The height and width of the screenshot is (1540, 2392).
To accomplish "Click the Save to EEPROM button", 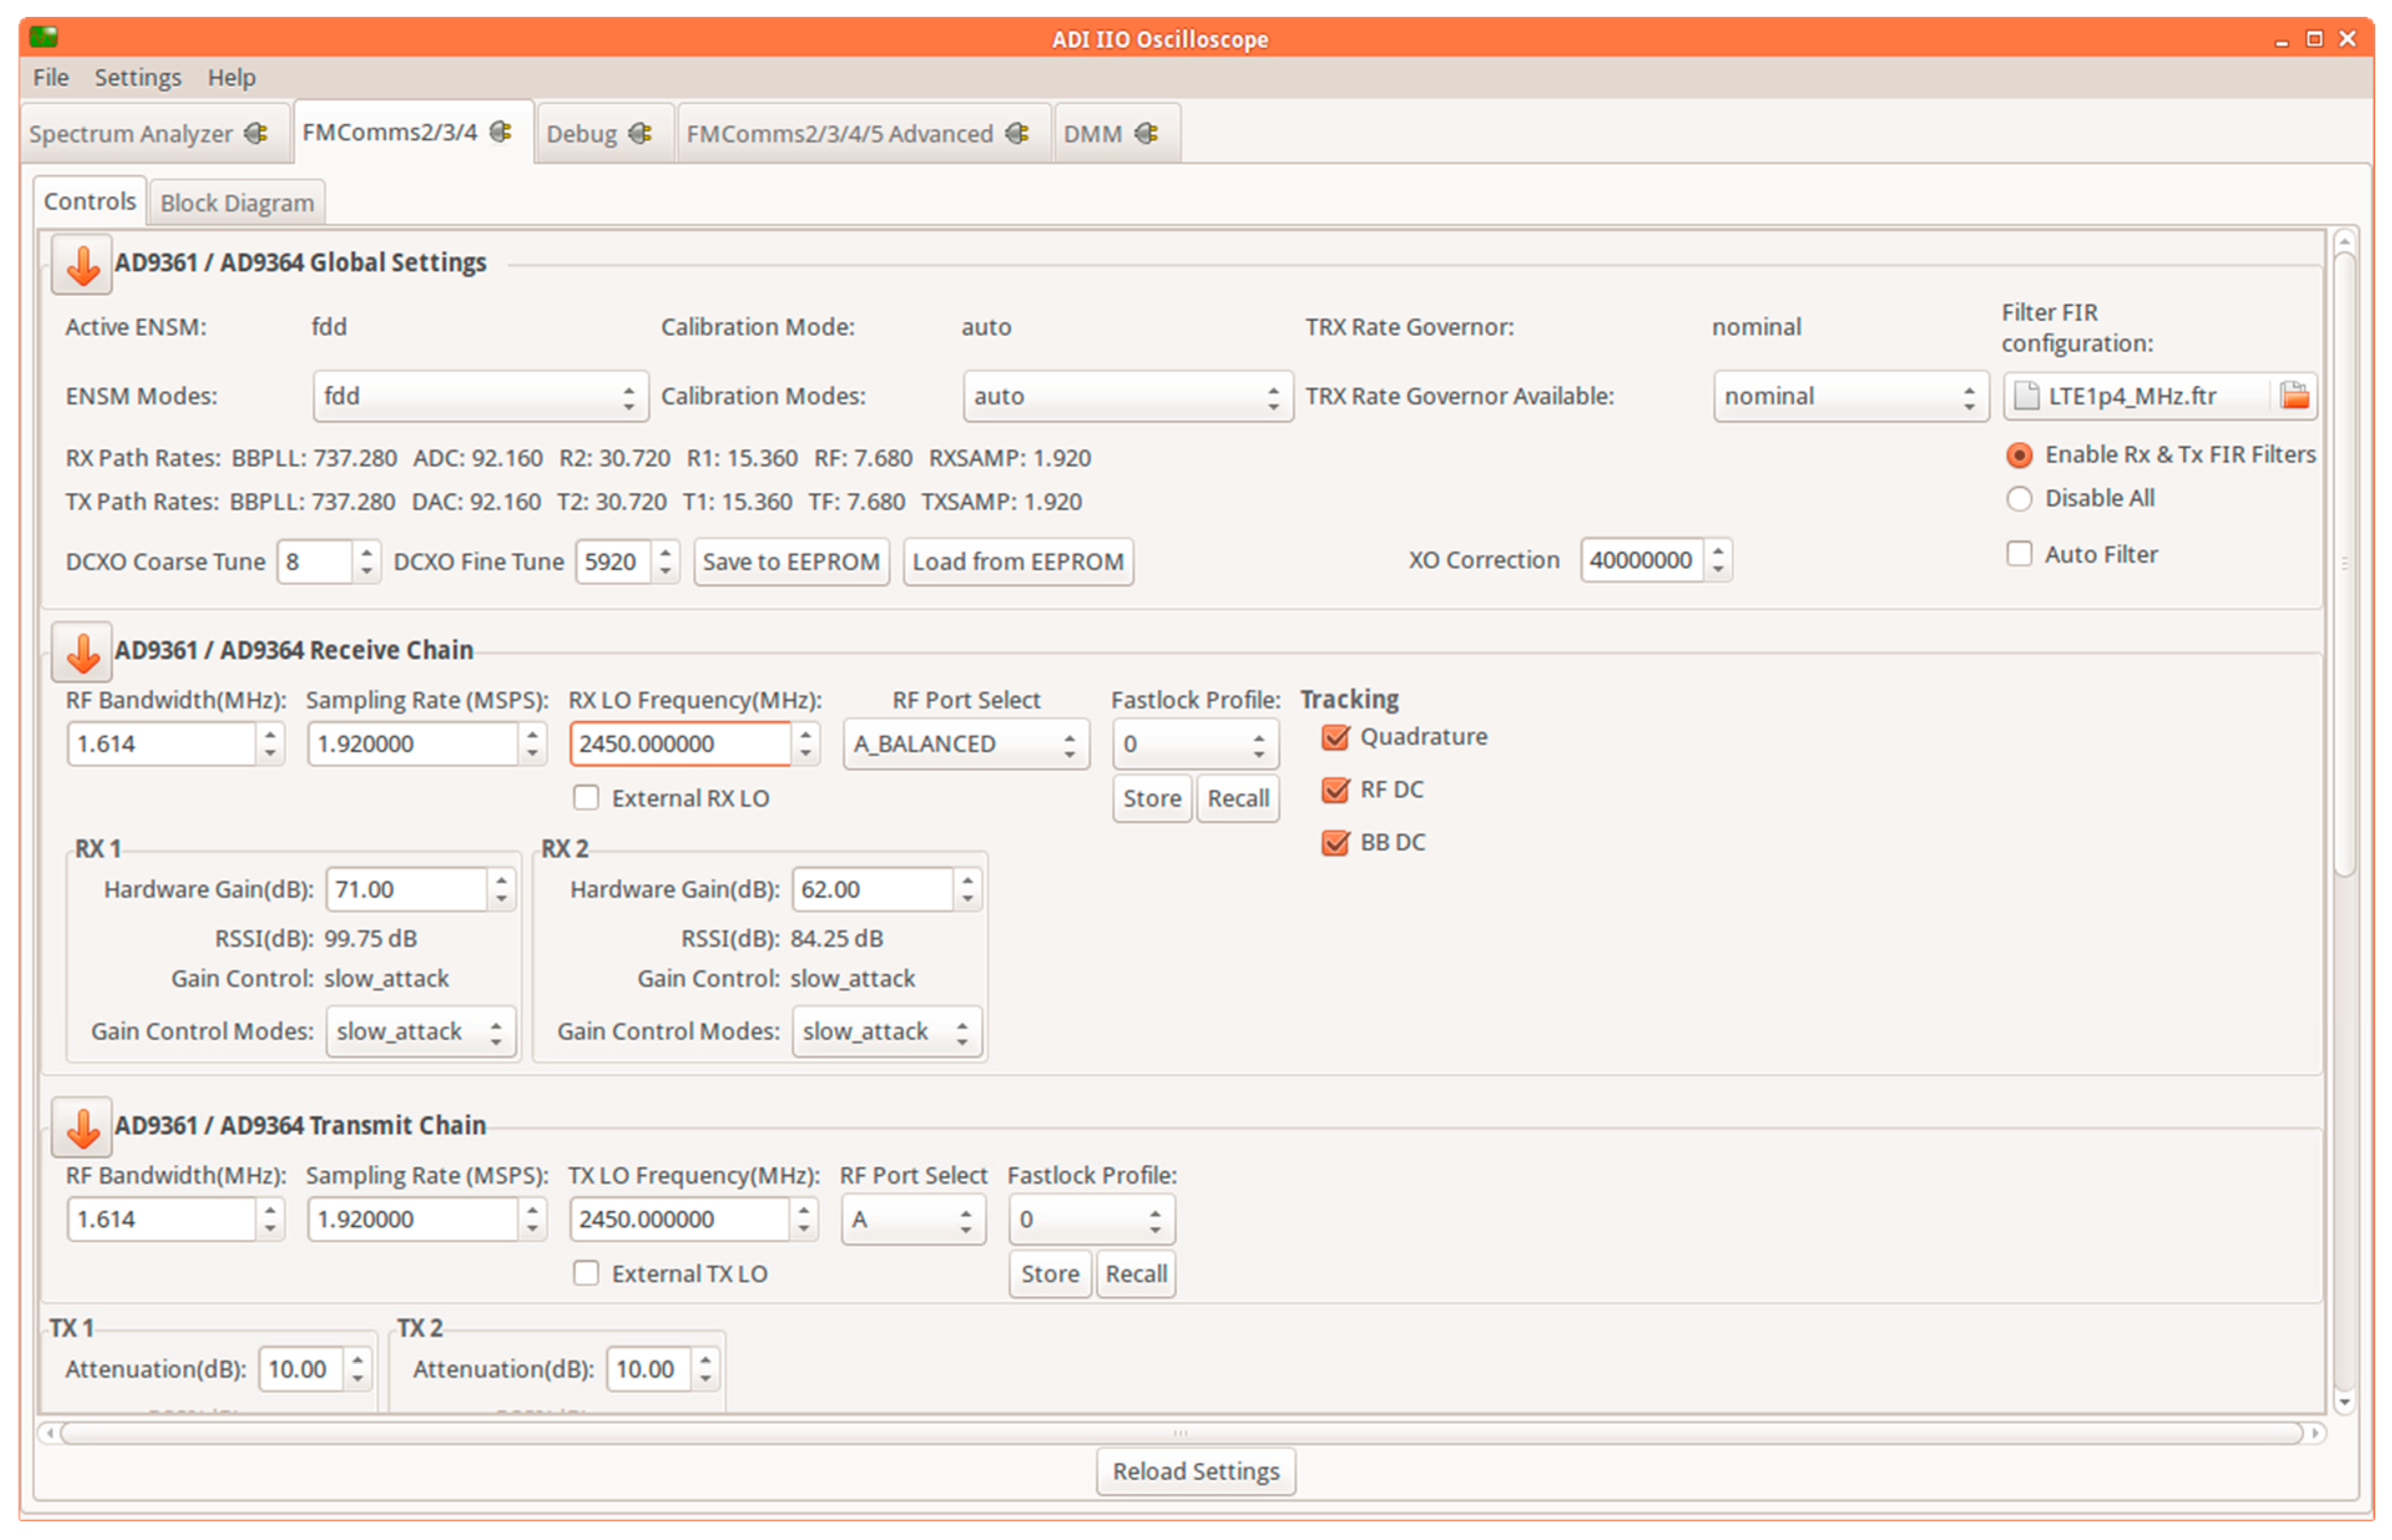I will (x=791, y=562).
